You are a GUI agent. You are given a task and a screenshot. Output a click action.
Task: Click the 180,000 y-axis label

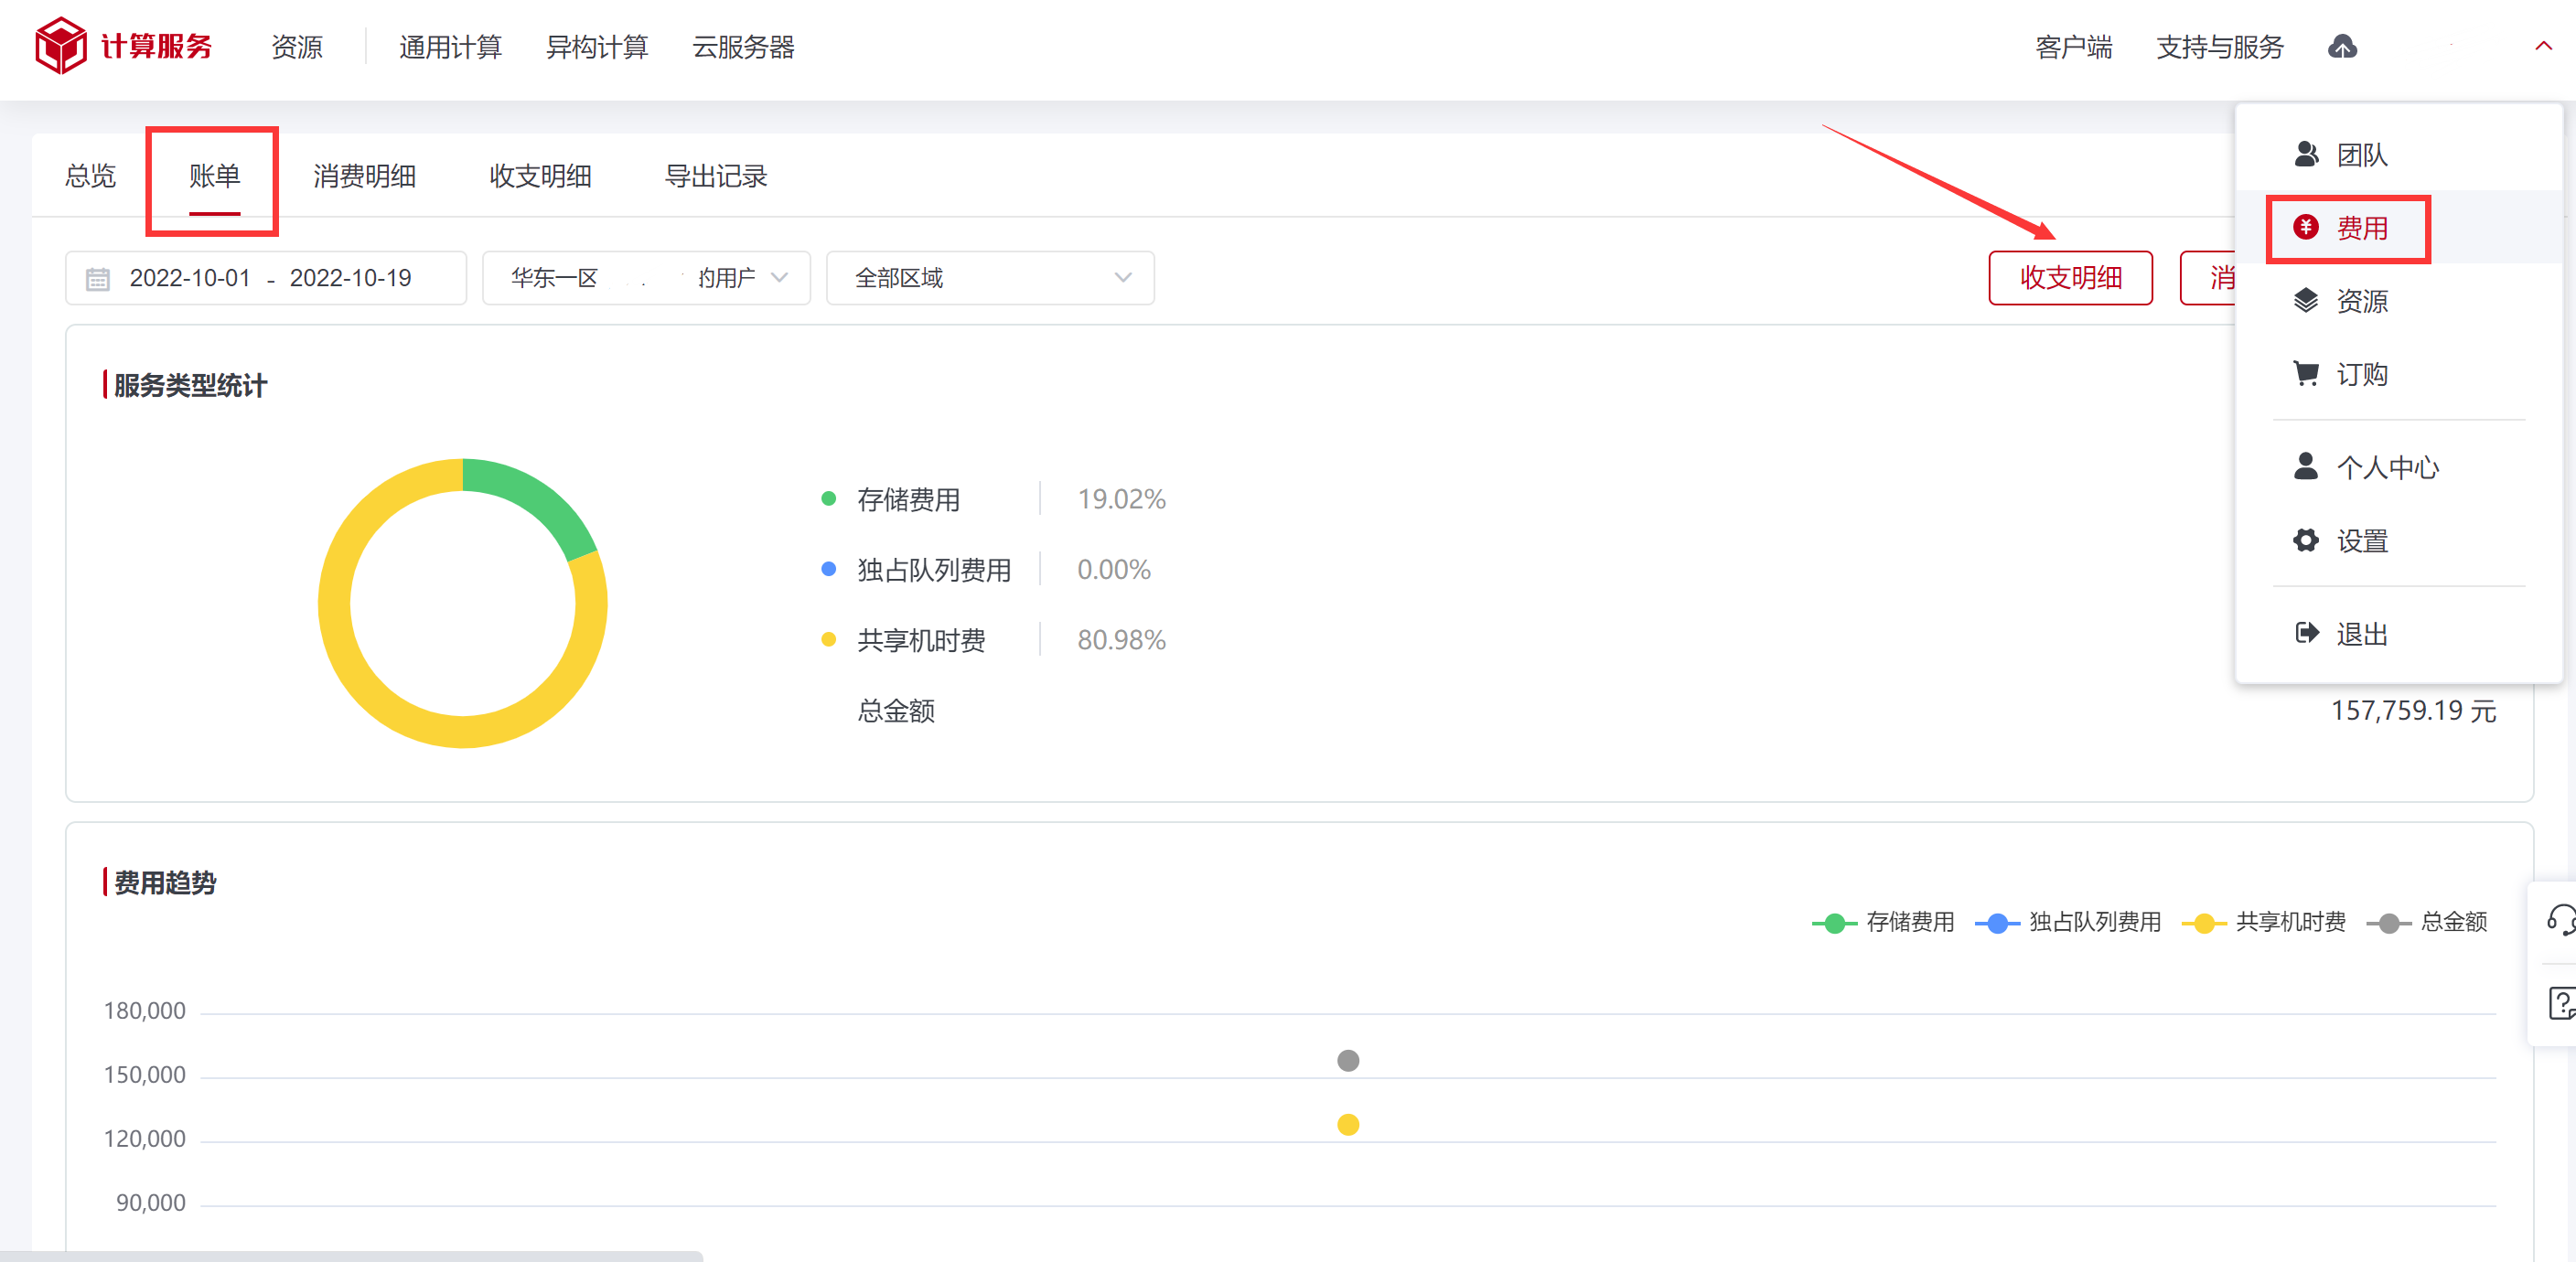pos(144,1010)
